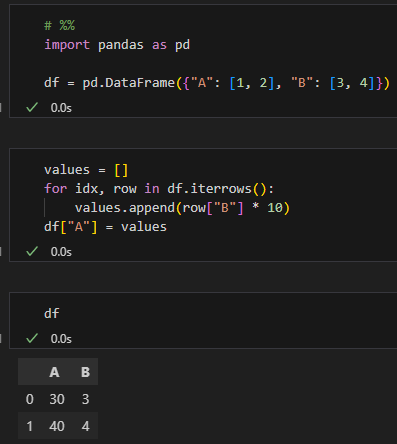
Task: Click the value 30 in the output table
Action: [x=57, y=399]
